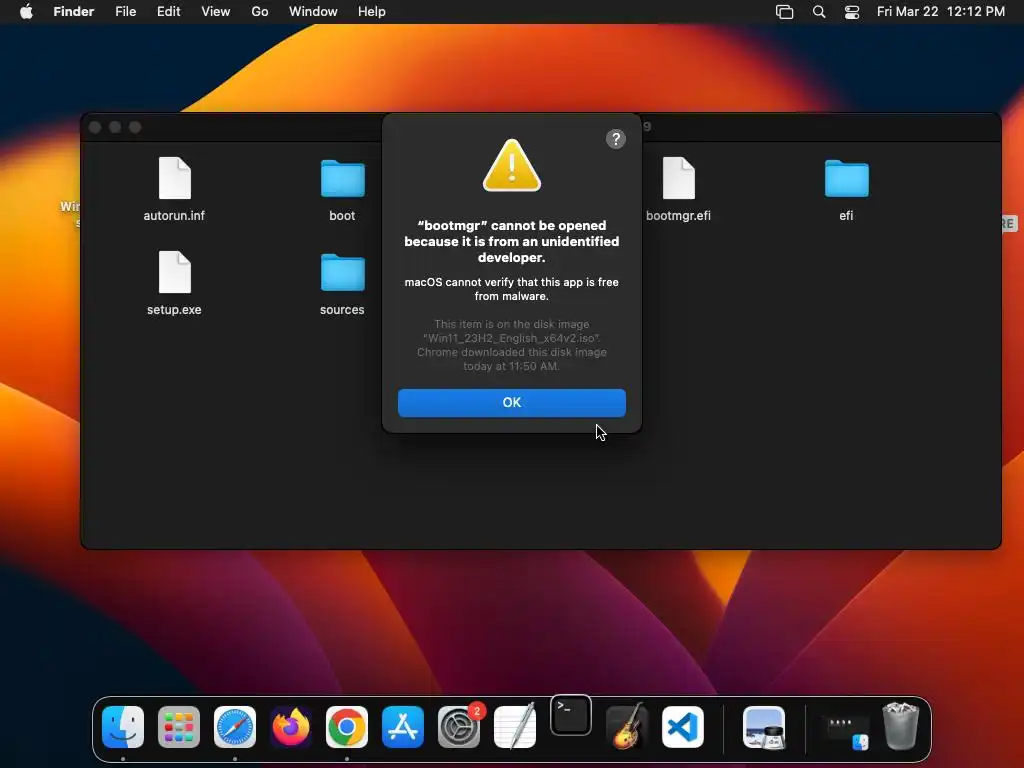This screenshot has height=768, width=1024.
Task: Click the date and time in menu bar
Action: tap(940, 12)
